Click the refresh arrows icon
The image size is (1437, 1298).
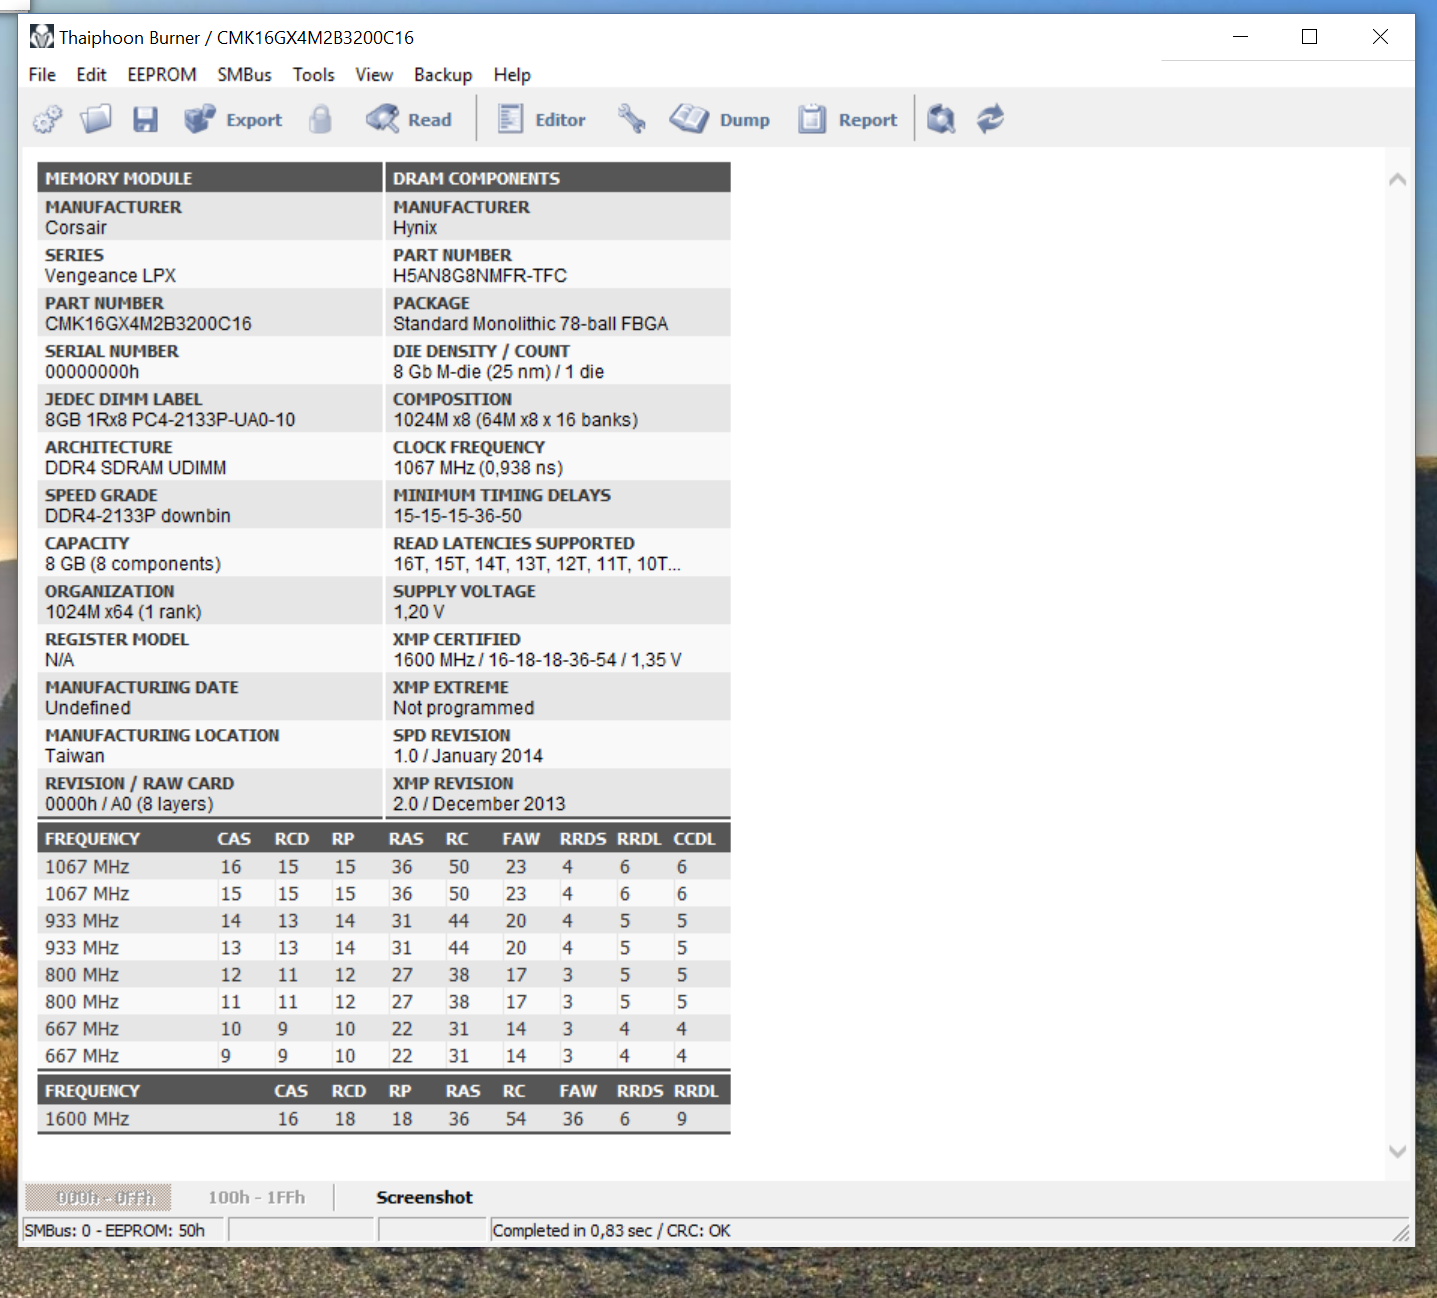coord(990,120)
